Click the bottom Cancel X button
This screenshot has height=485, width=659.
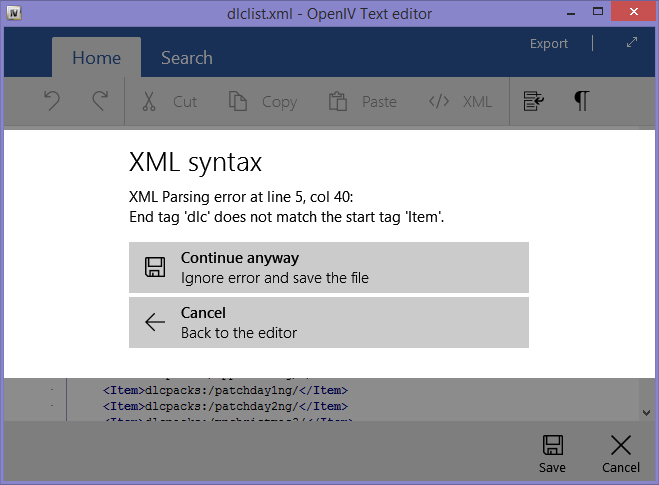point(620,453)
